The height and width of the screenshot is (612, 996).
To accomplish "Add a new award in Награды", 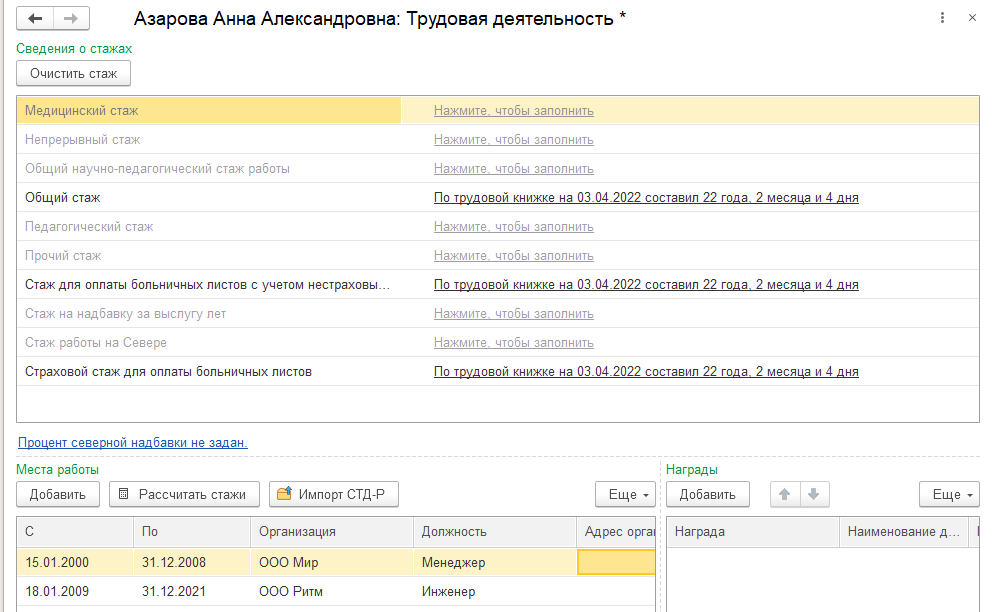I will coord(708,494).
